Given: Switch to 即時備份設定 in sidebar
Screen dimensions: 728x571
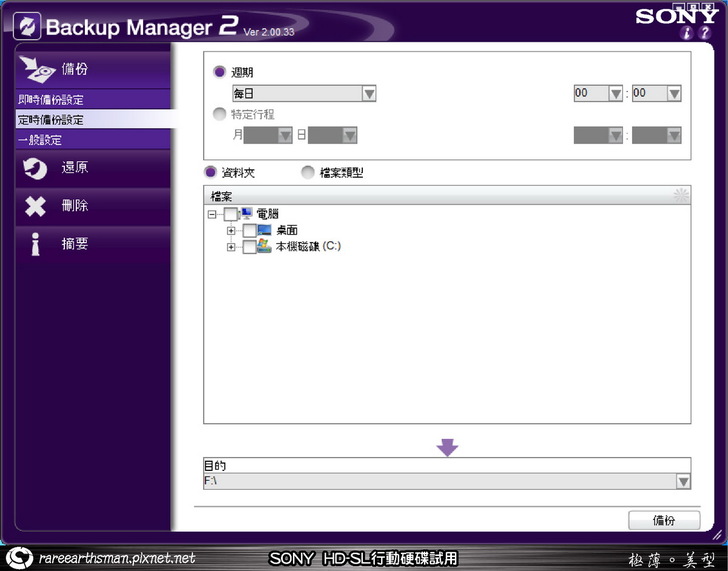Looking at the screenshot, I should click(50, 100).
